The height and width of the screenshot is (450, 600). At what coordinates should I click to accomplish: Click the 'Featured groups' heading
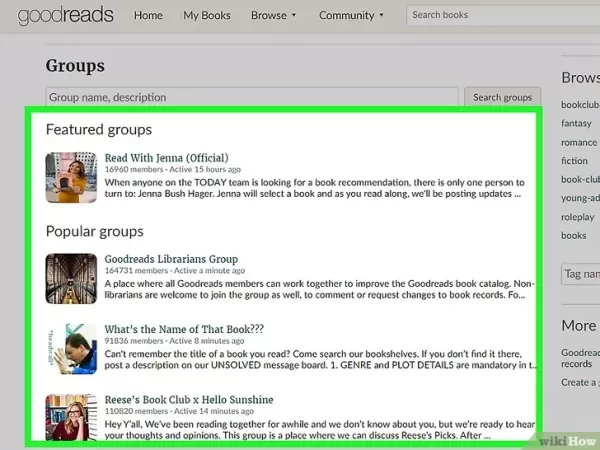99,130
